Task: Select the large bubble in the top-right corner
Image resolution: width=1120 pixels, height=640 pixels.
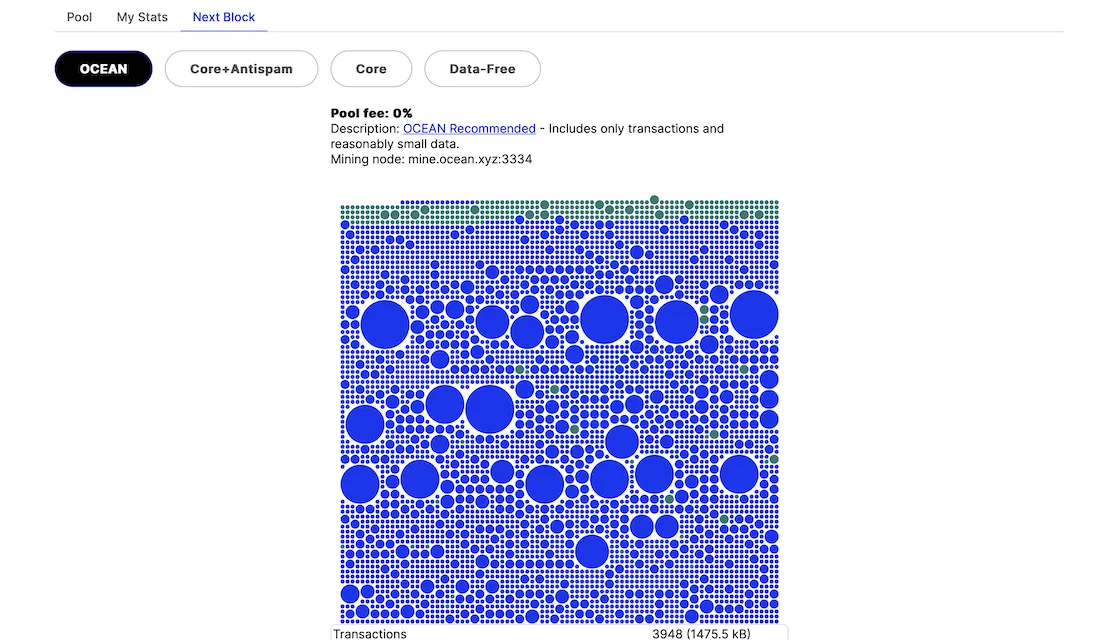Action: [x=754, y=314]
